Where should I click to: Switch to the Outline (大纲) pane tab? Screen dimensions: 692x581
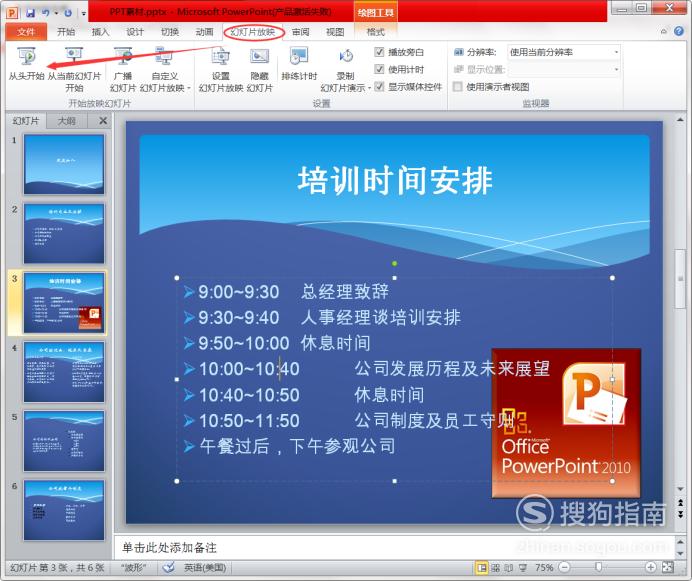coord(67,121)
